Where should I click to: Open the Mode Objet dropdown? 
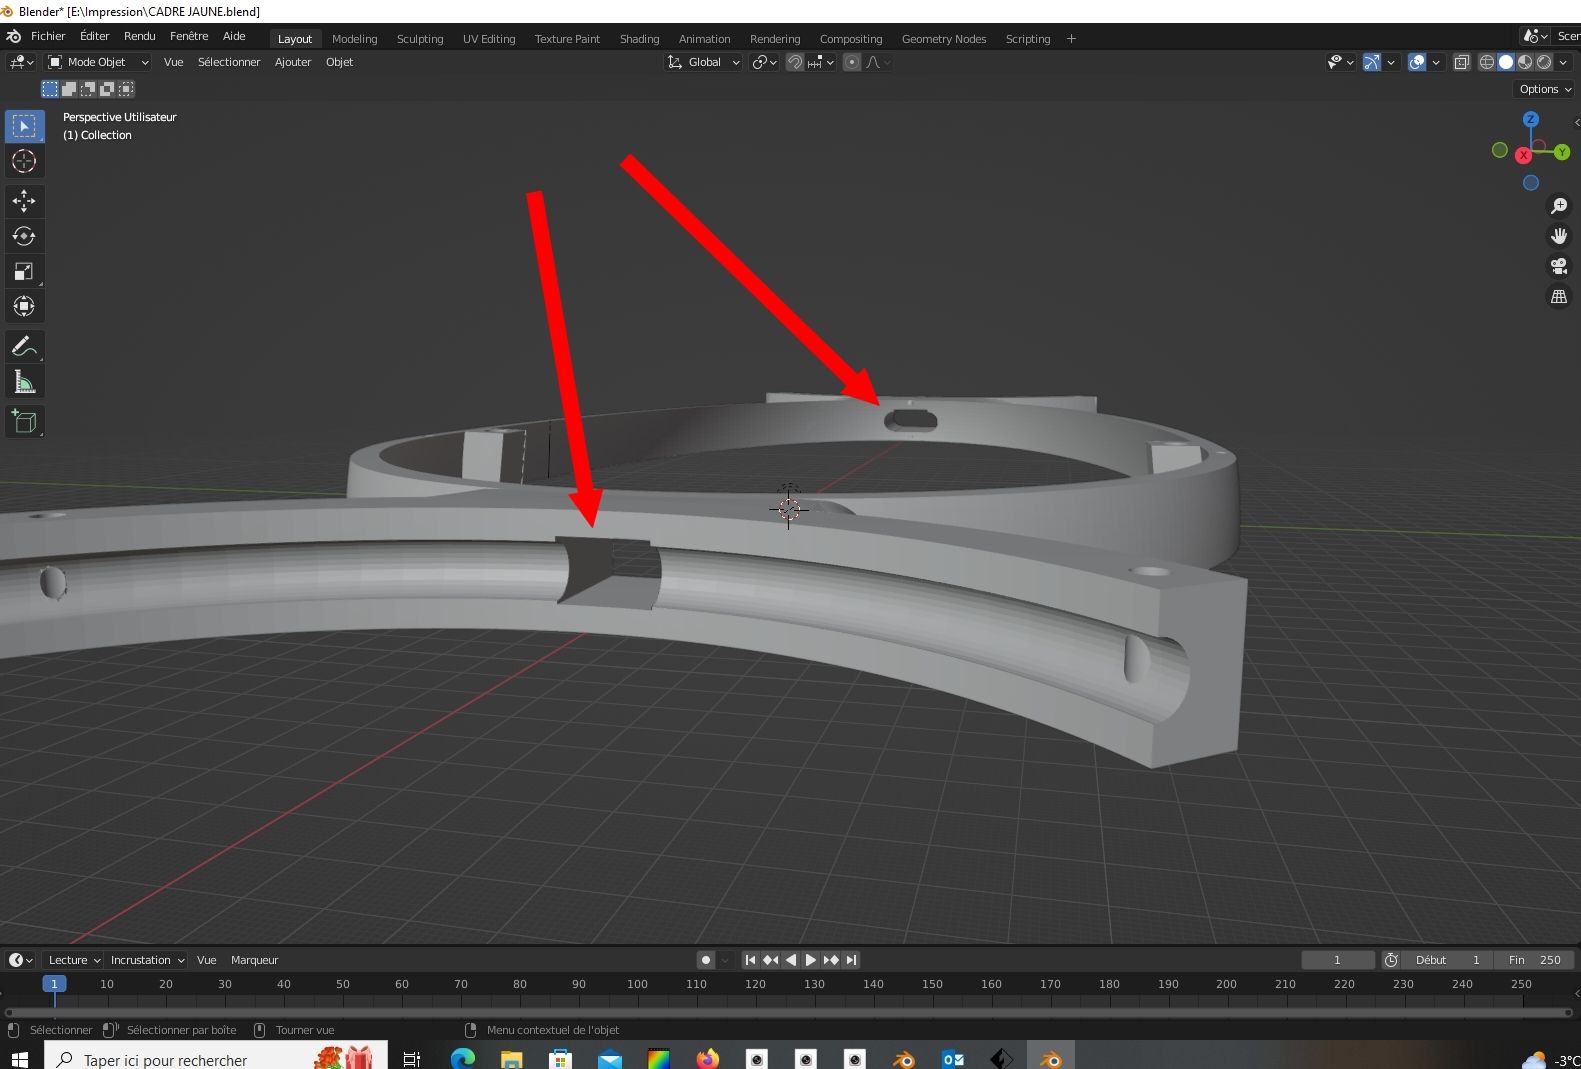click(x=98, y=62)
